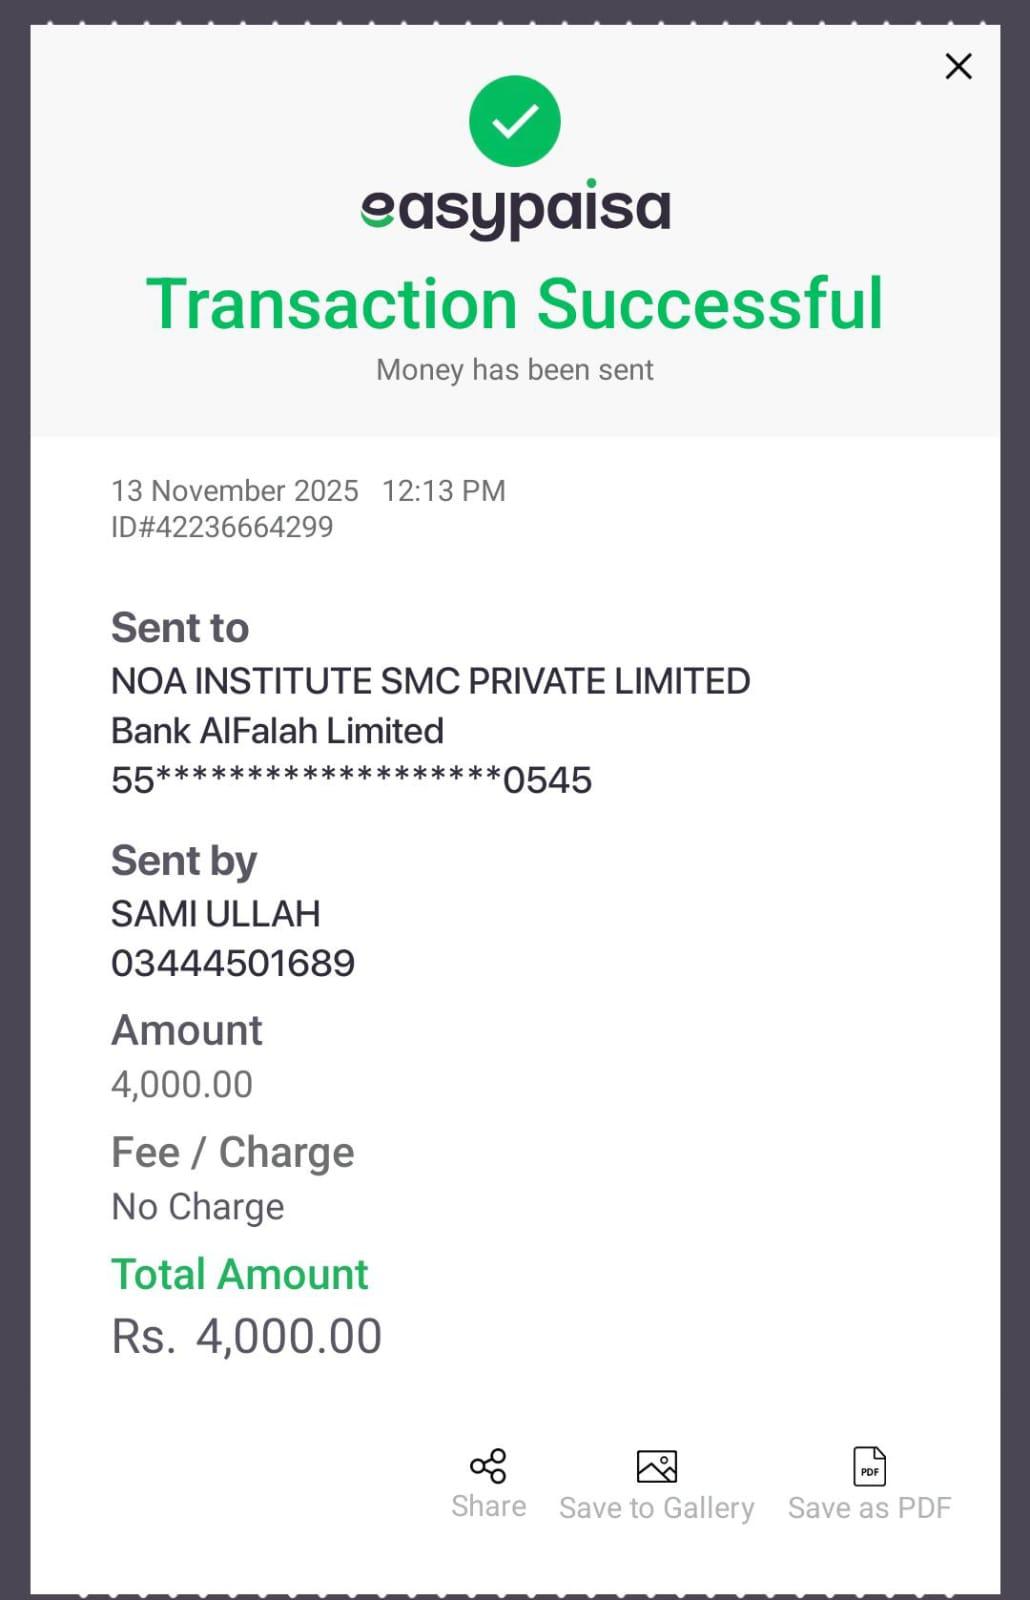The width and height of the screenshot is (1030, 1600).
Task: Close the transaction receipt
Action: pyautogui.click(x=958, y=67)
